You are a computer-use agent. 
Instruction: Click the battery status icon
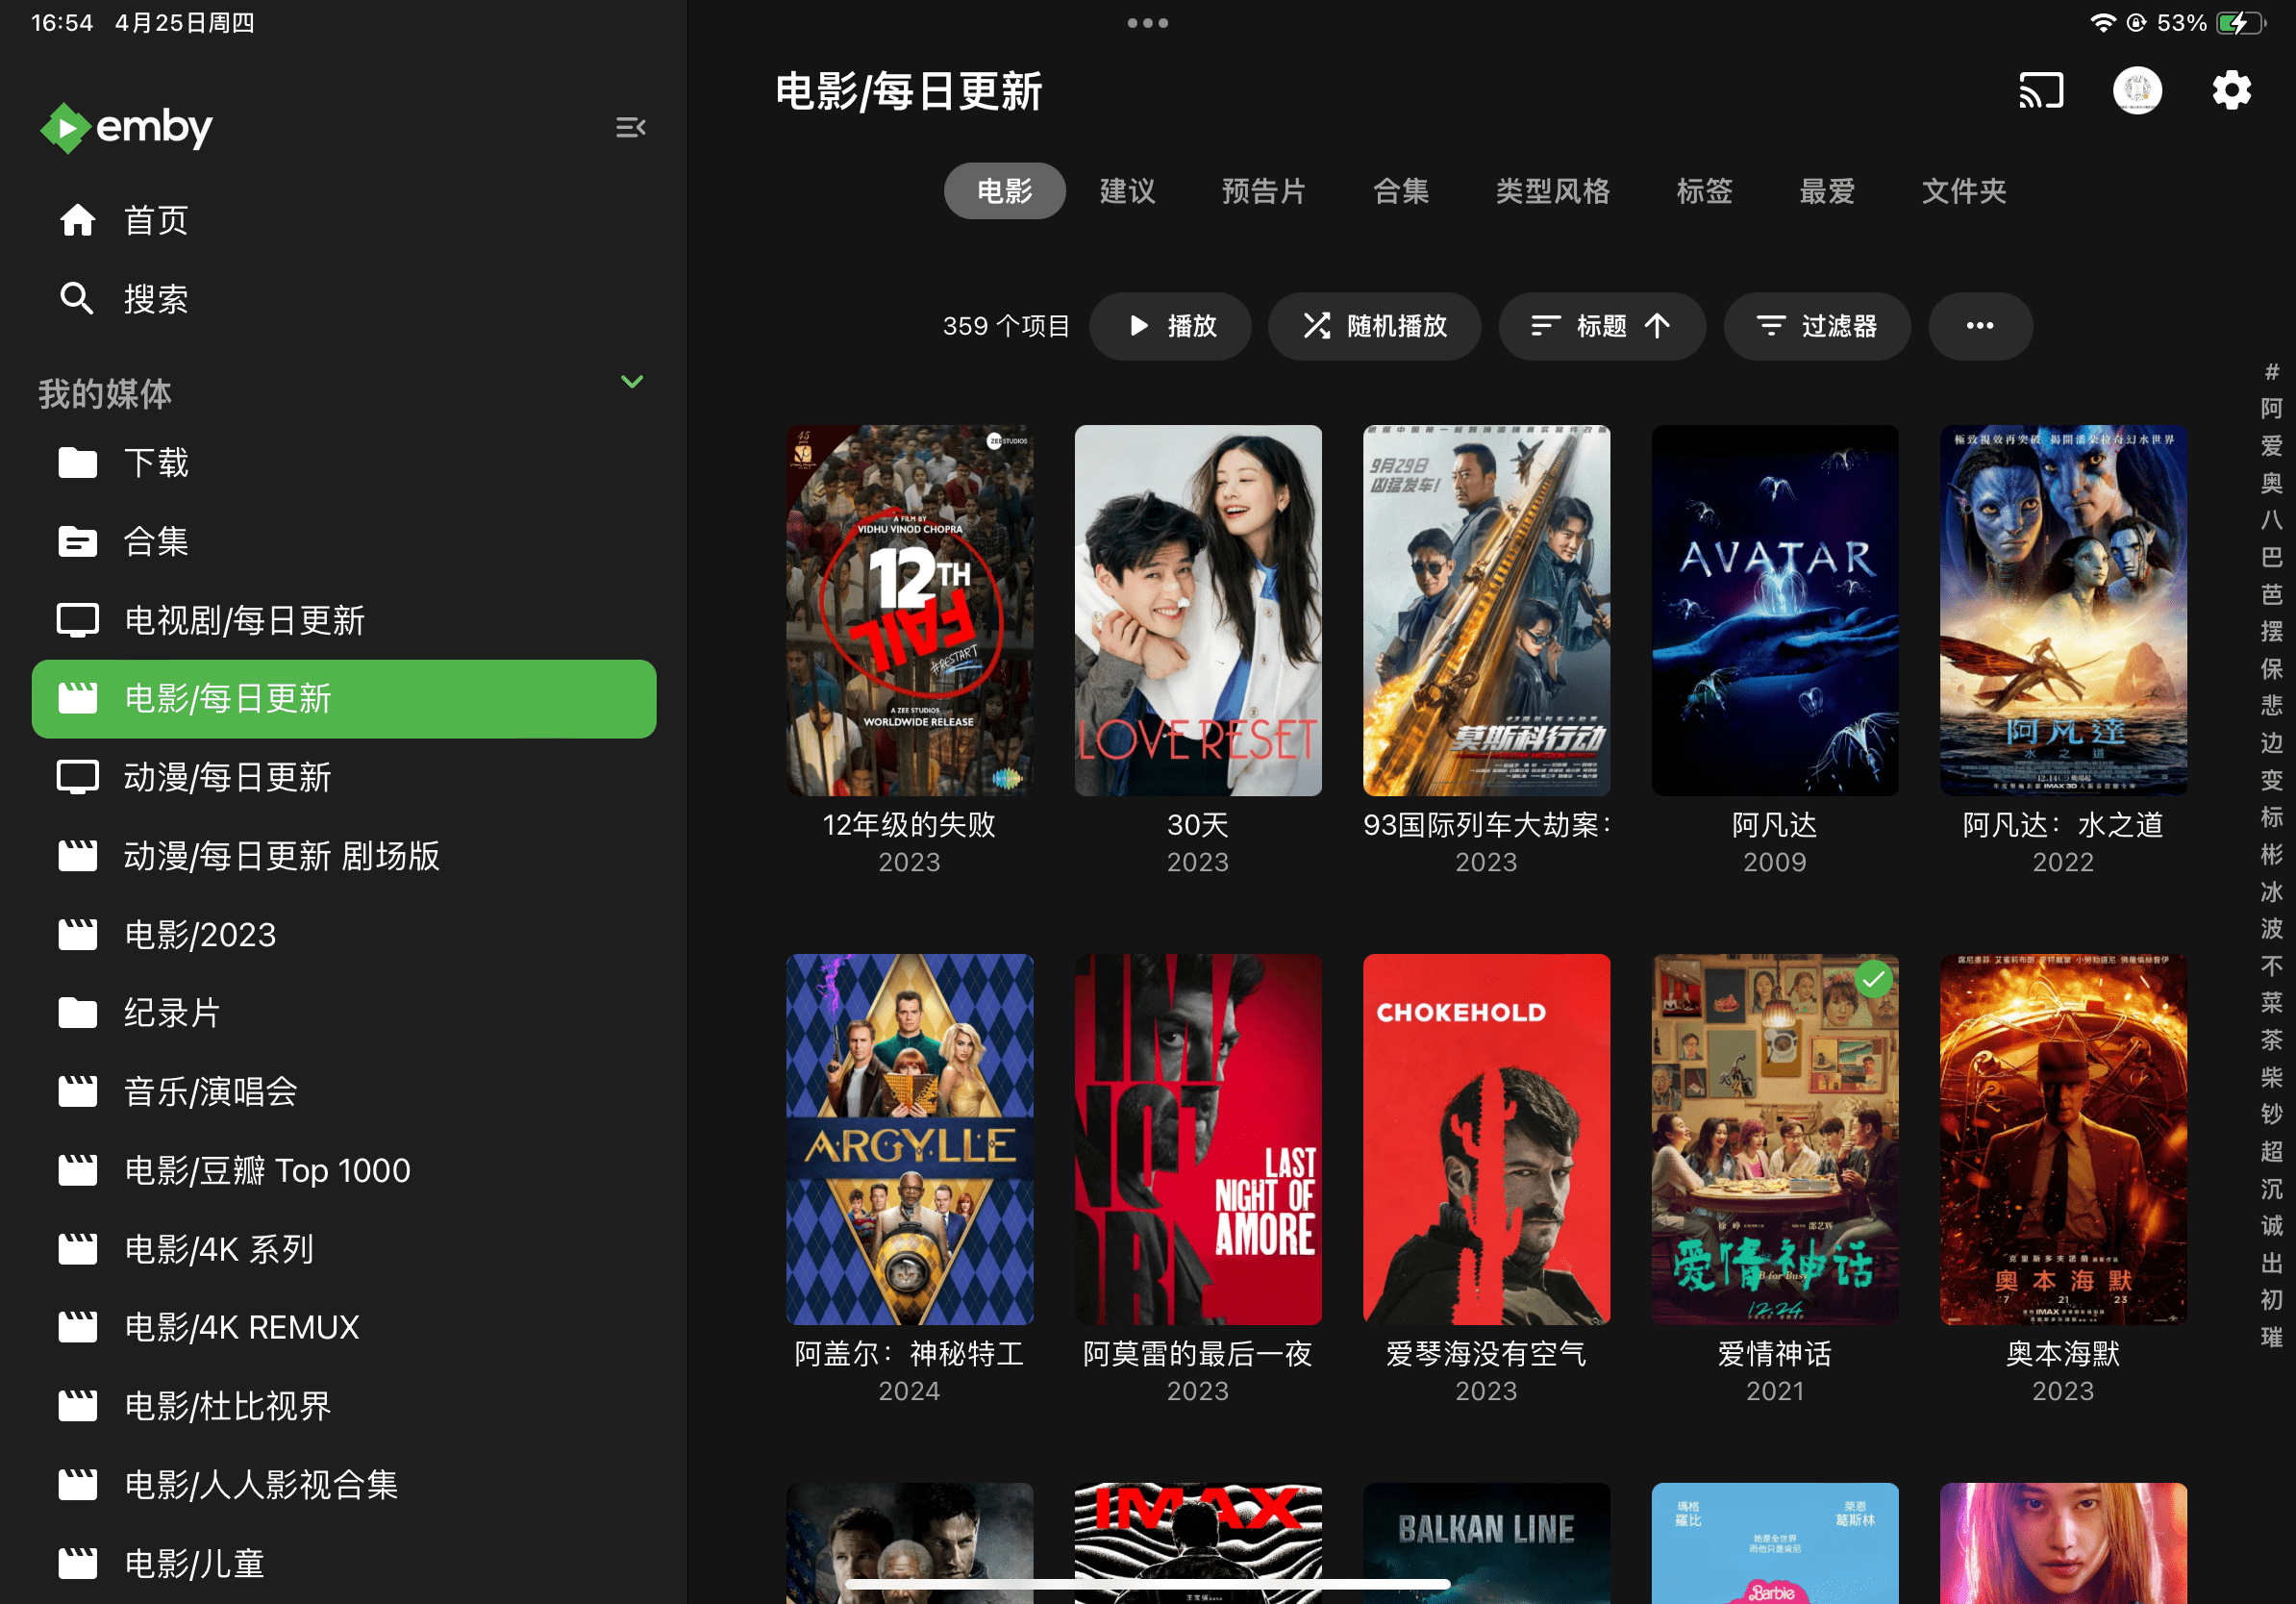pos(2240,23)
